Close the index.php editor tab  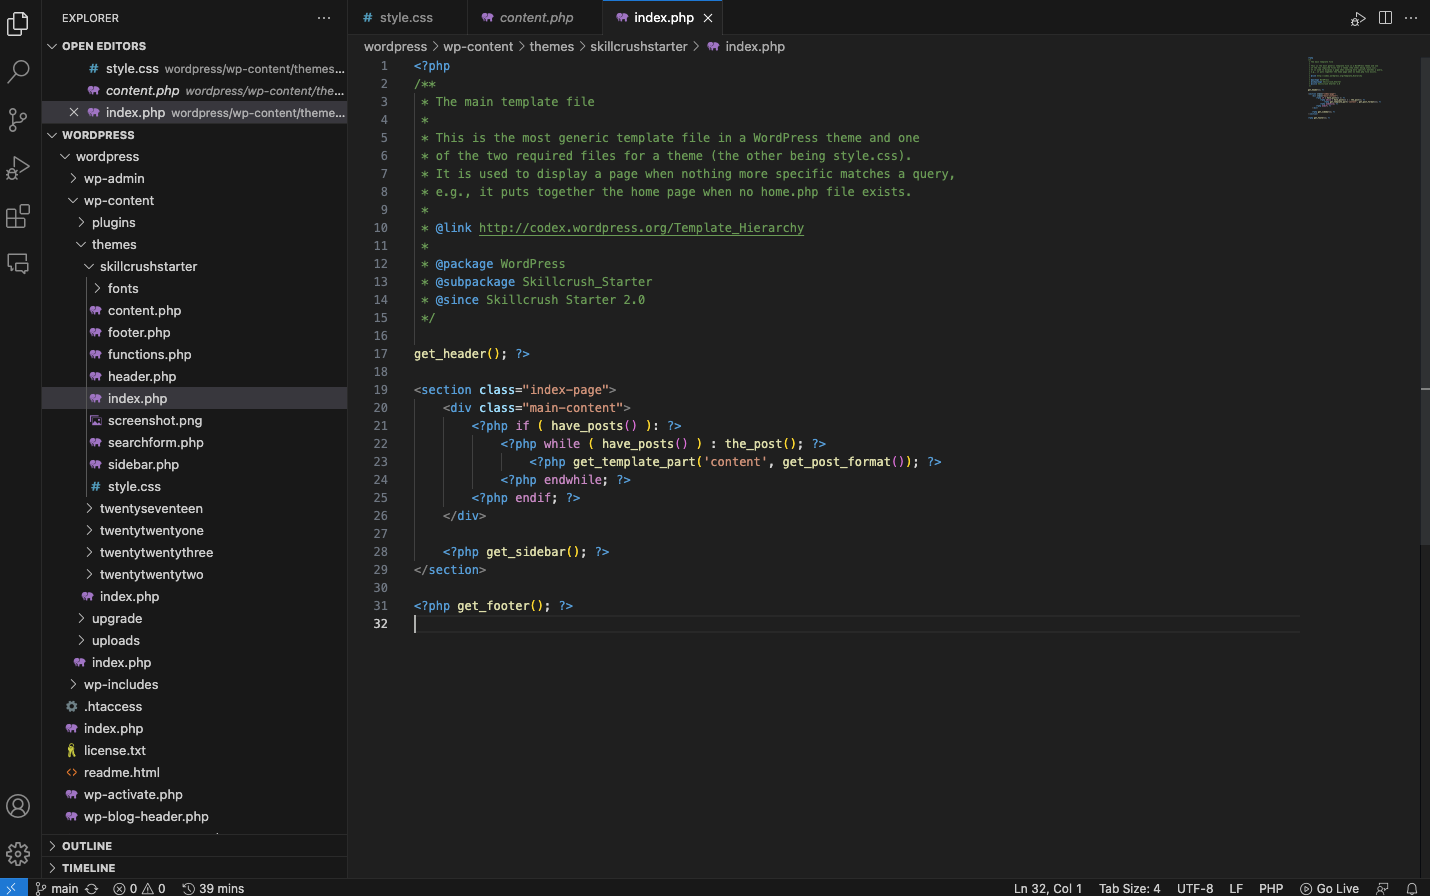(x=708, y=18)
